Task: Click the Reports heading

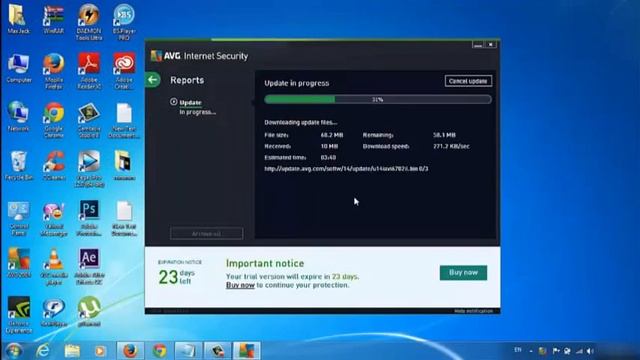Action: click(x=187, y=80)
